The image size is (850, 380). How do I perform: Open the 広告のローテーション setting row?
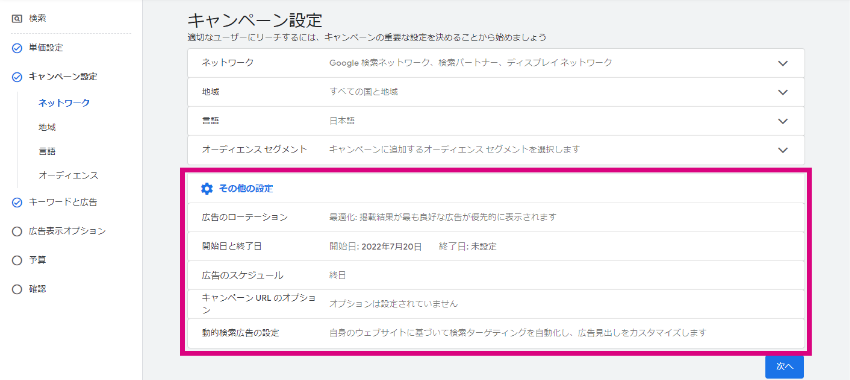[x=496, y=217]
